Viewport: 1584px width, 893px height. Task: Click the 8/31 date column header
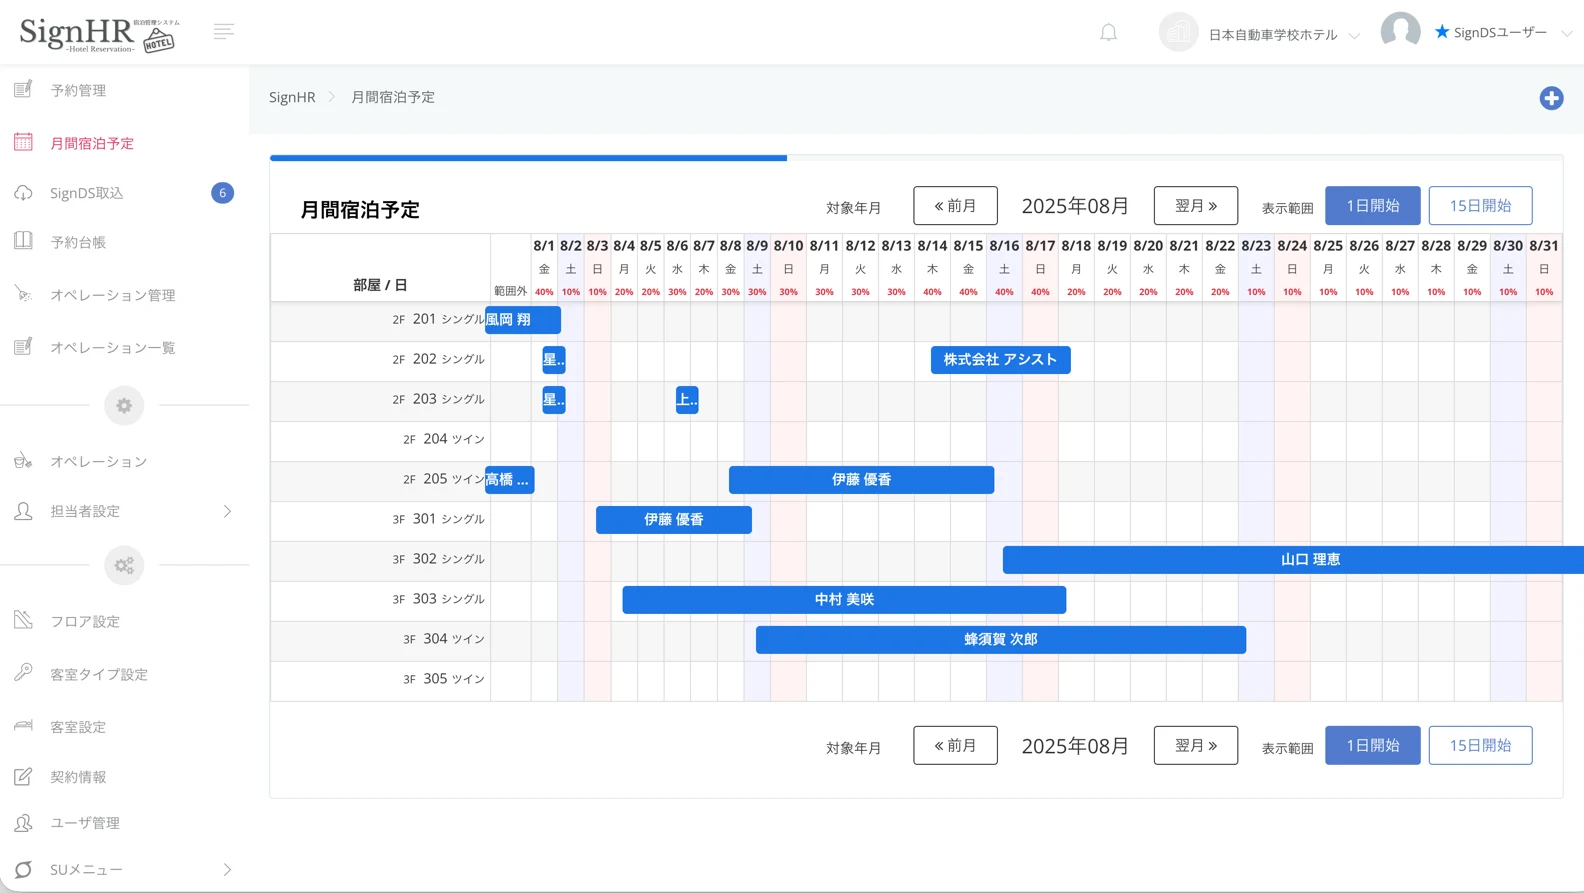pos(1544,246)
